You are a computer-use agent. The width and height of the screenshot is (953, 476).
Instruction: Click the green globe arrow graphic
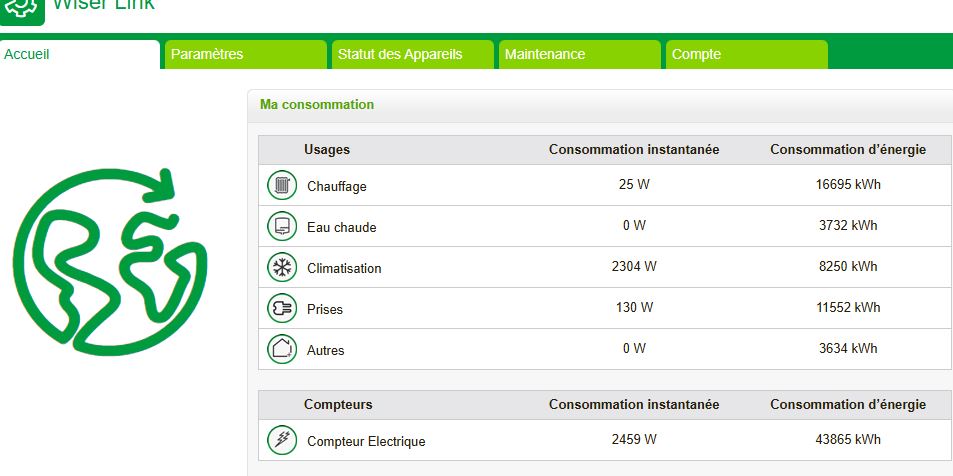point(109,261)
